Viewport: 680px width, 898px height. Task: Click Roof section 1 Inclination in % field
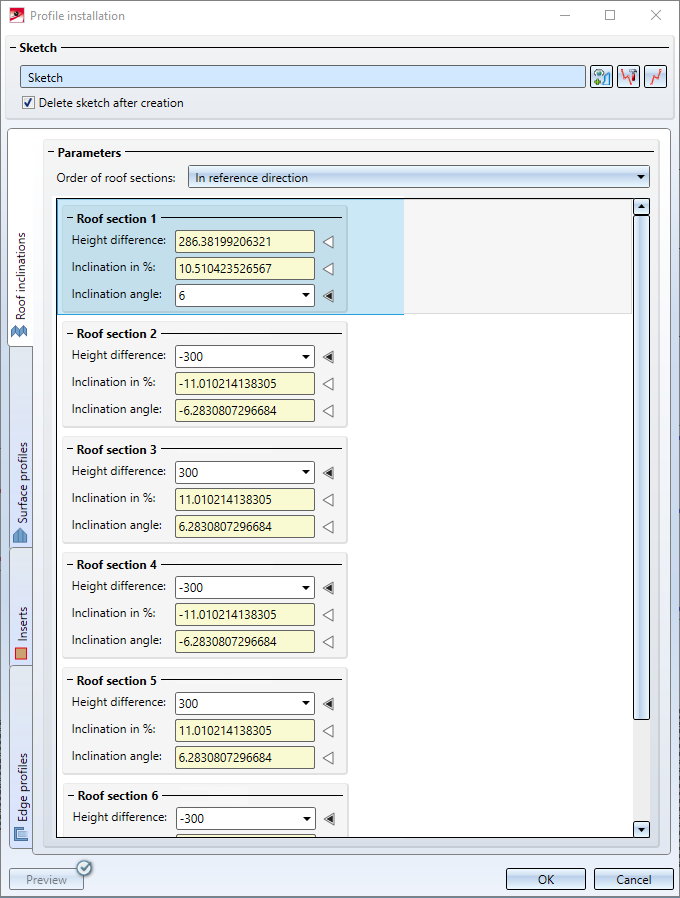pyautogui.click(x=245, y=269)
